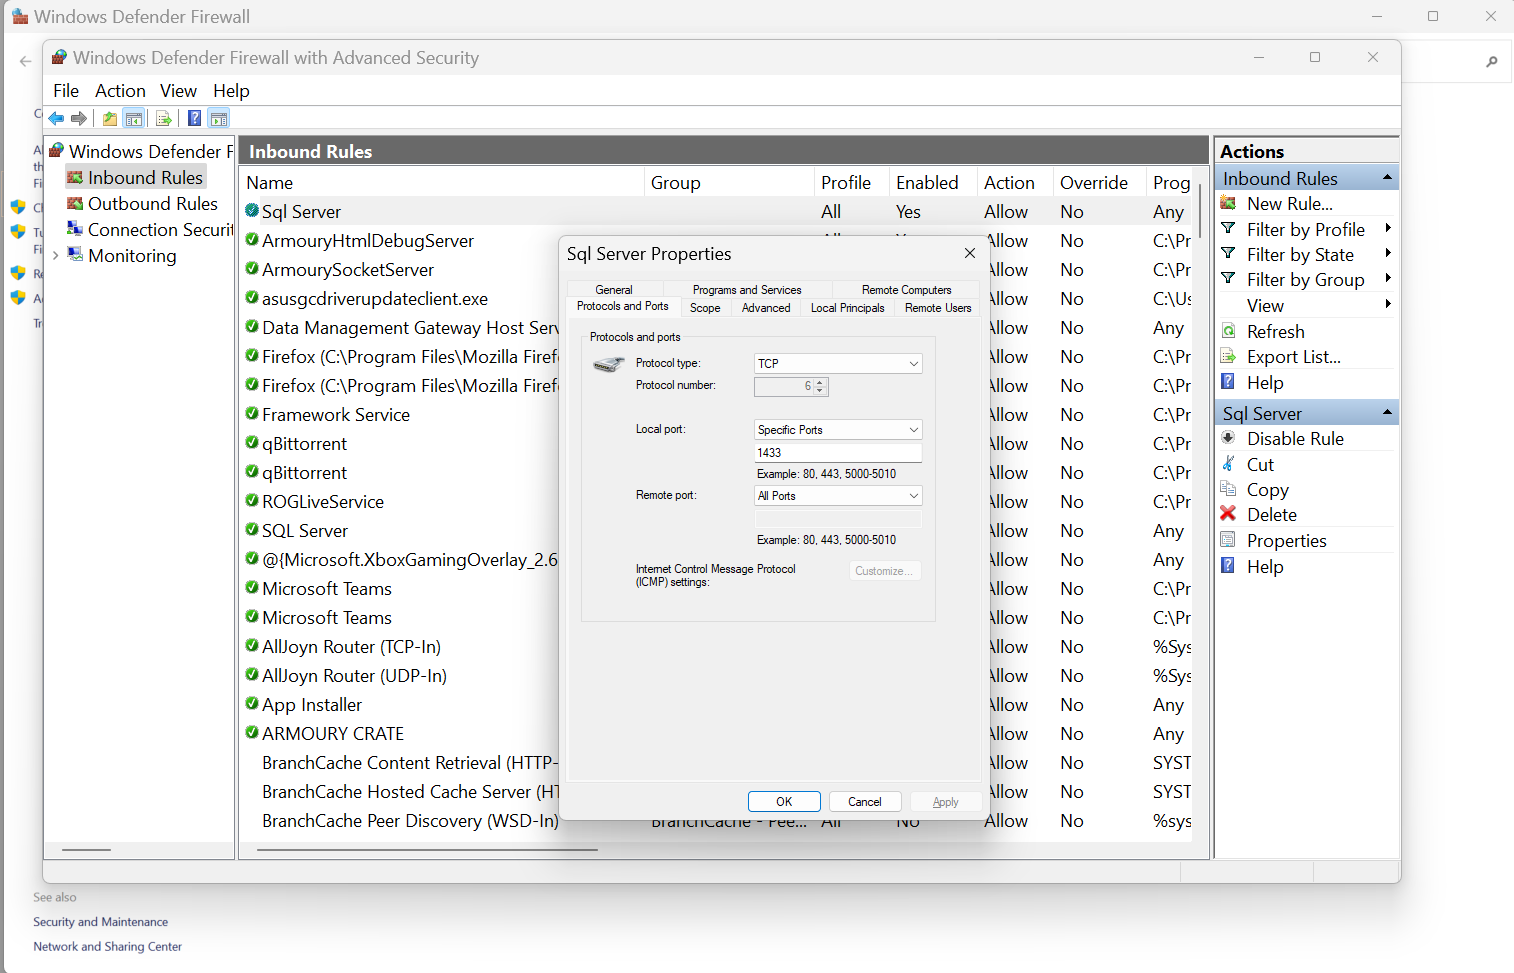
Task: Switch to the Advanced tab
Action: [766, 308]
